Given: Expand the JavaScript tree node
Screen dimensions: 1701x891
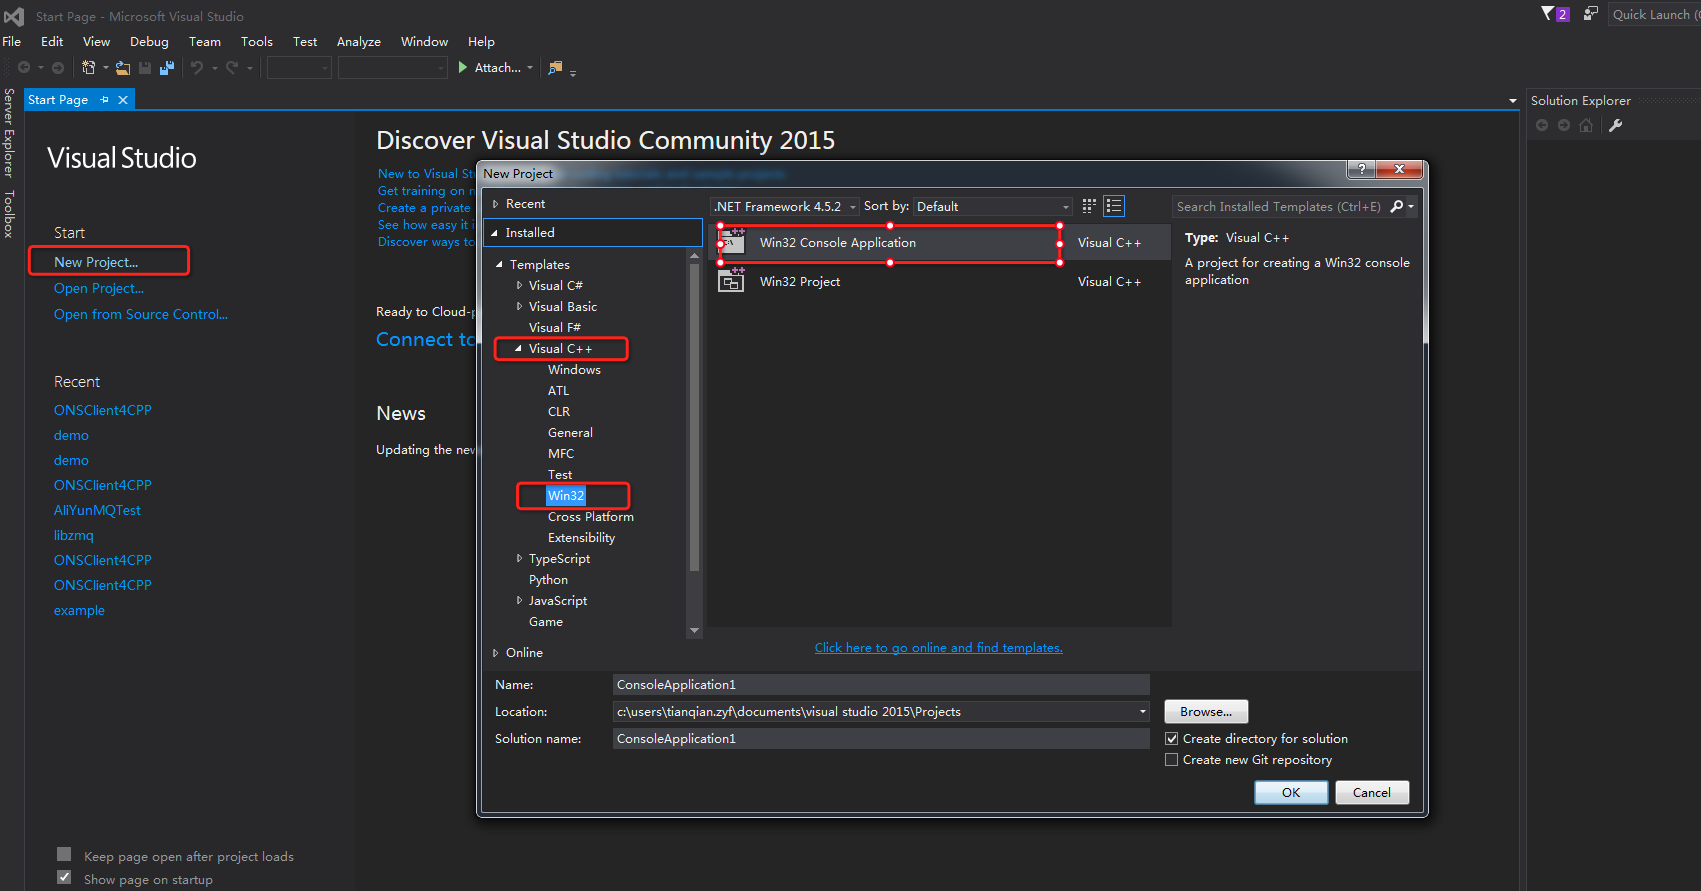Looking at the screenshot, I should click(519, 601).
